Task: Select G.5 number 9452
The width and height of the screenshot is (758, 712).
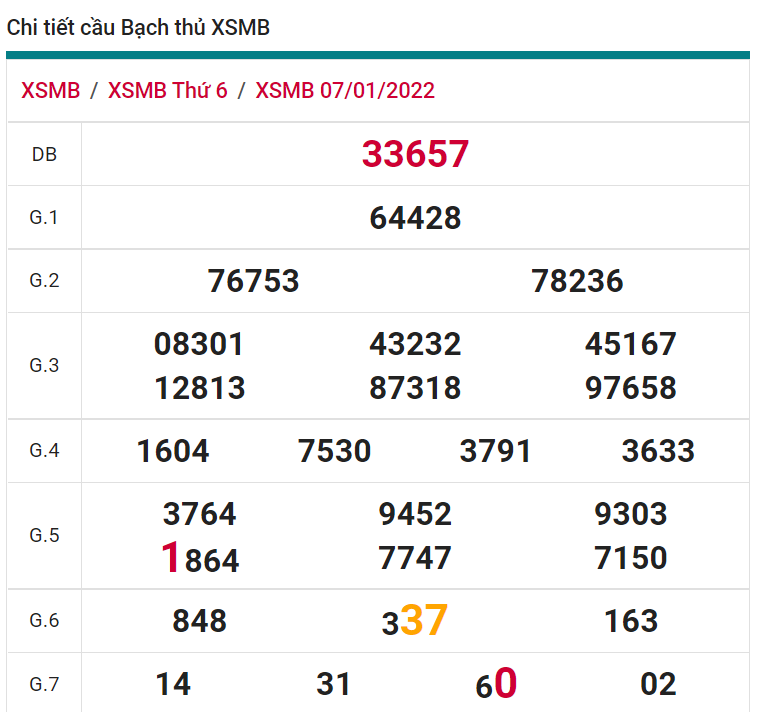Action: click(x=415, y=514)
